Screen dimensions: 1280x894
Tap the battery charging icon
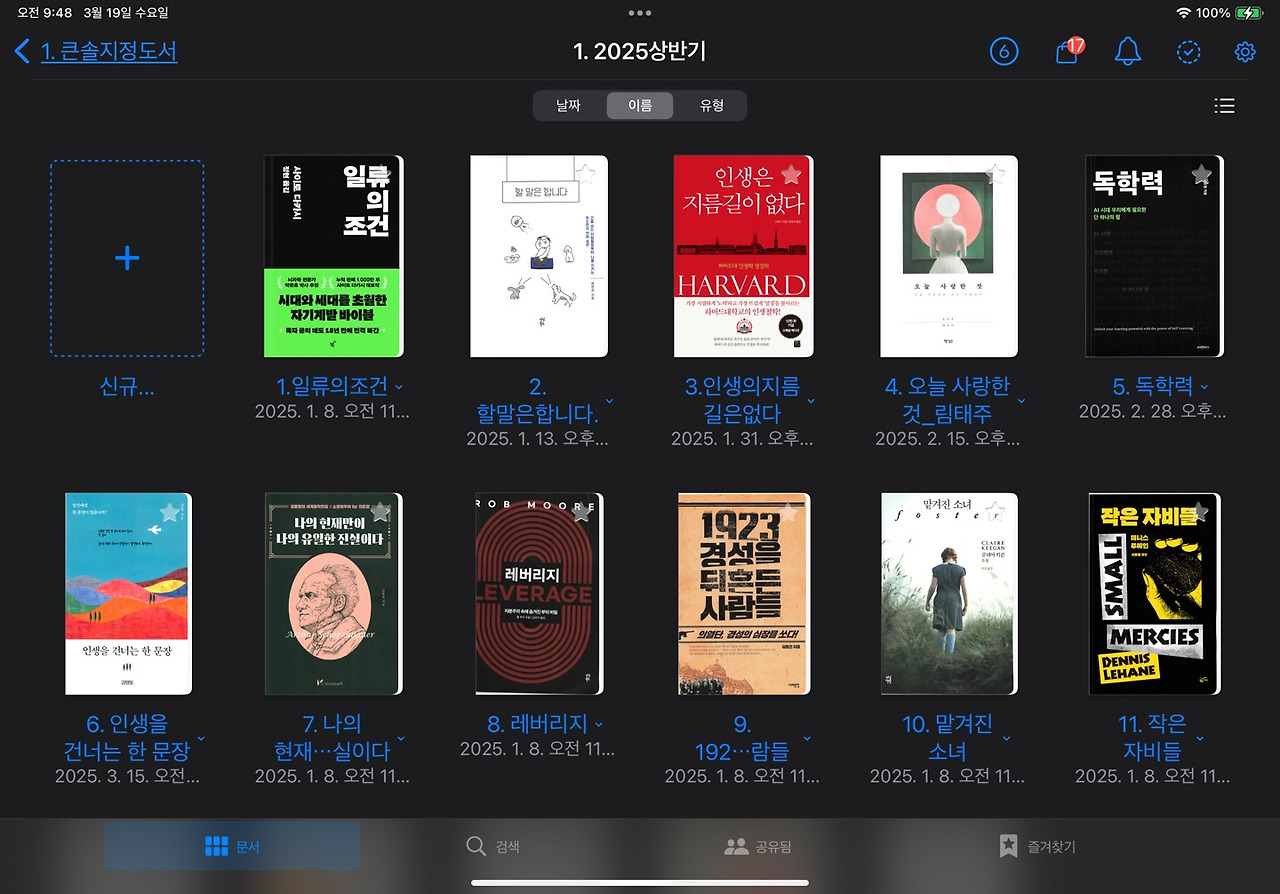(1249, 13)
